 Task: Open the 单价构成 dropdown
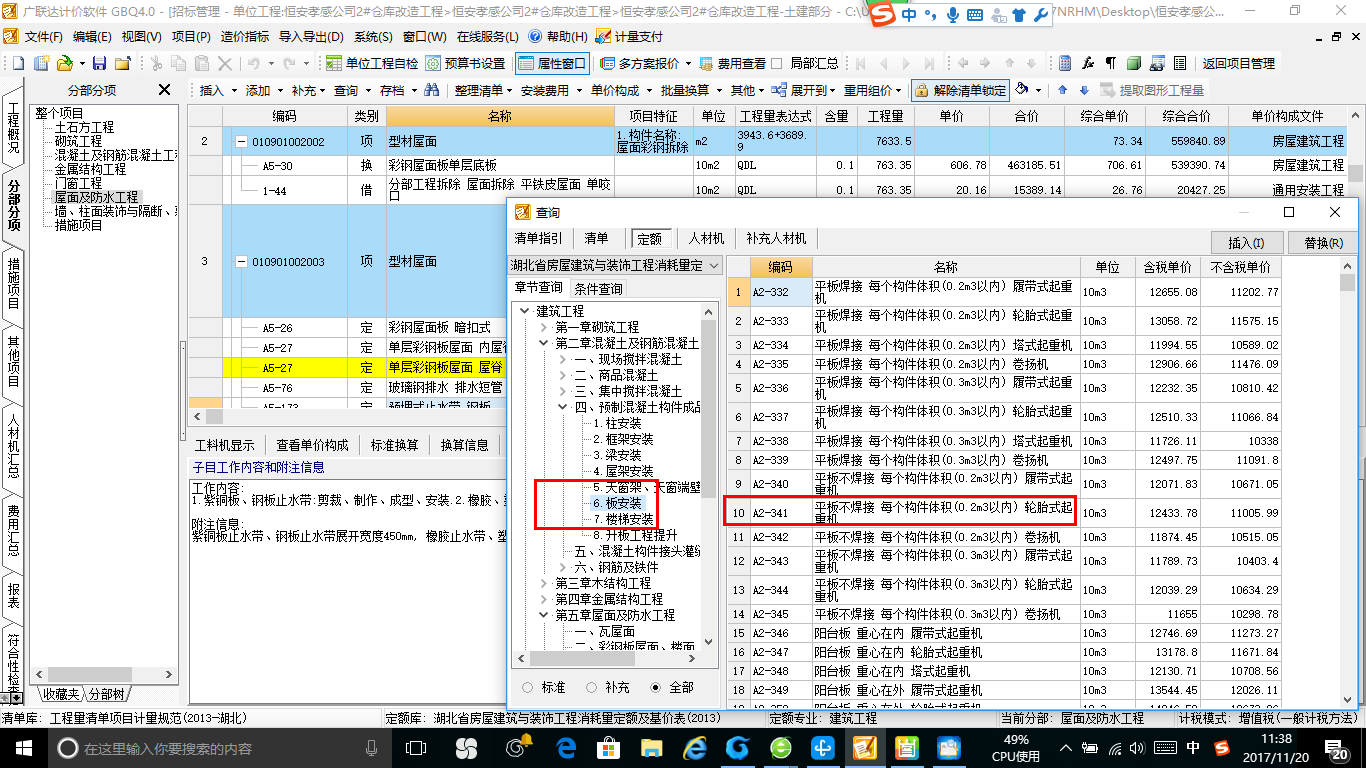(x=619, y=90)
